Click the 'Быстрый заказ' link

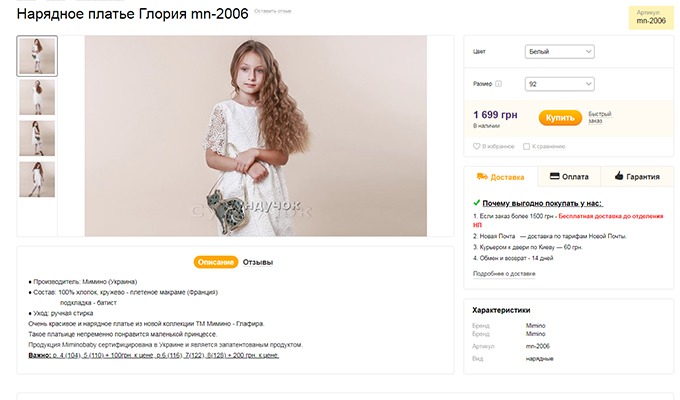(600, 117)
